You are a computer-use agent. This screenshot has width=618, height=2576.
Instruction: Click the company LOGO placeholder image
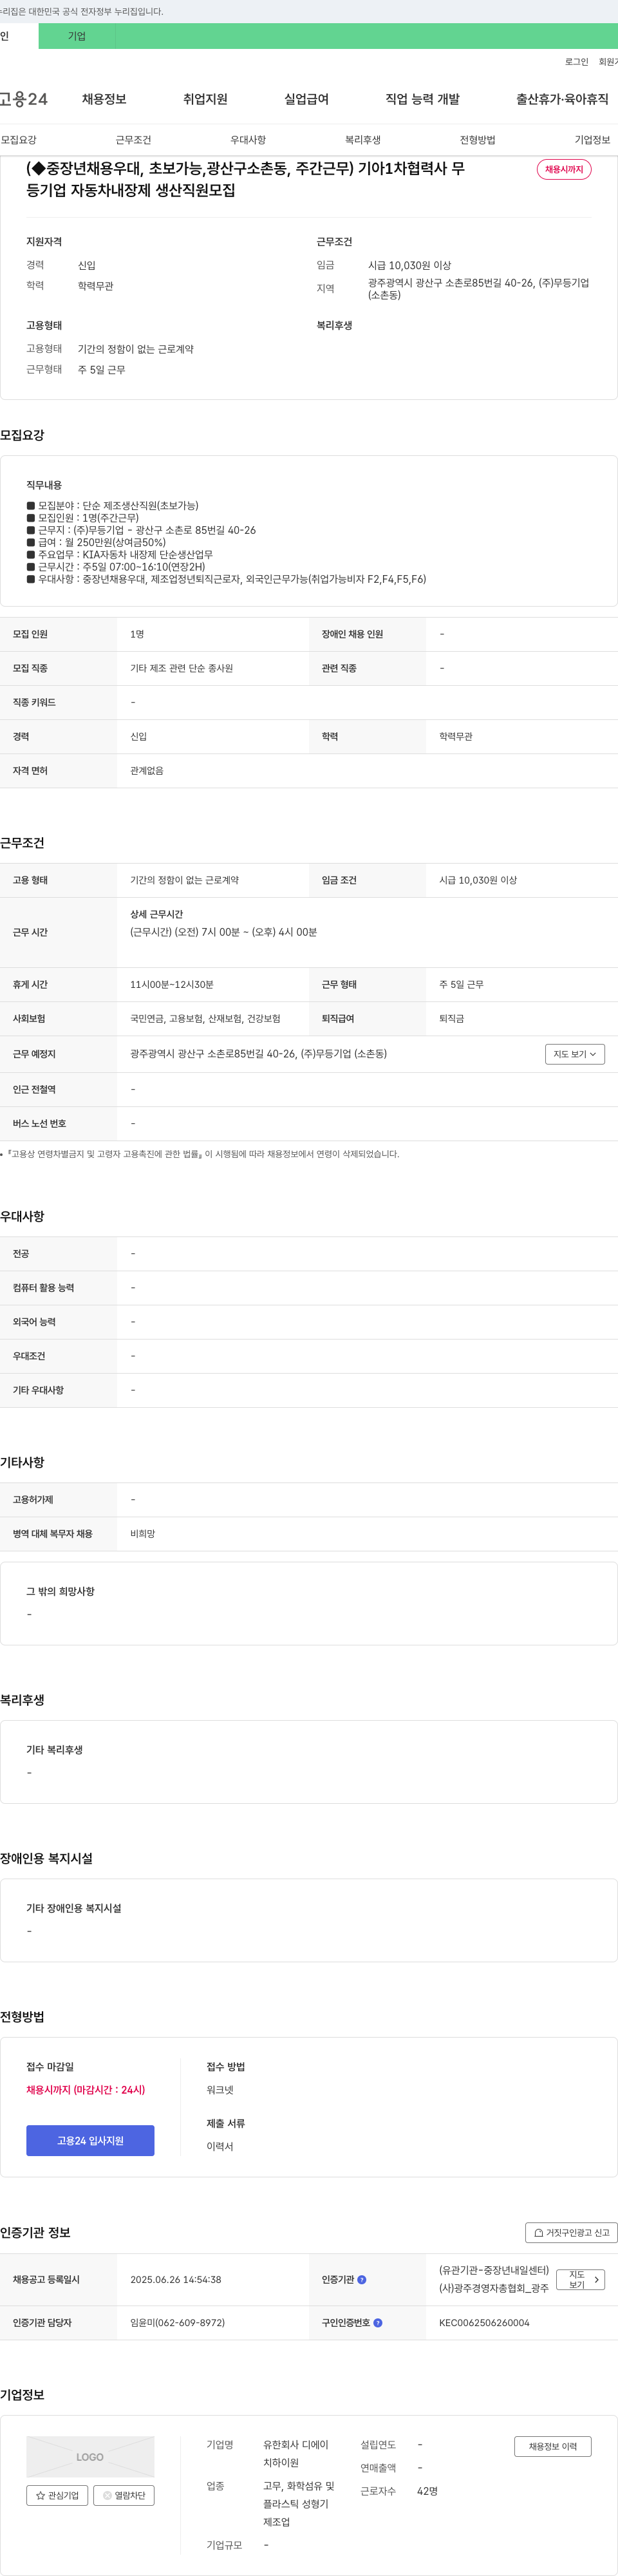coord(90,2456)
